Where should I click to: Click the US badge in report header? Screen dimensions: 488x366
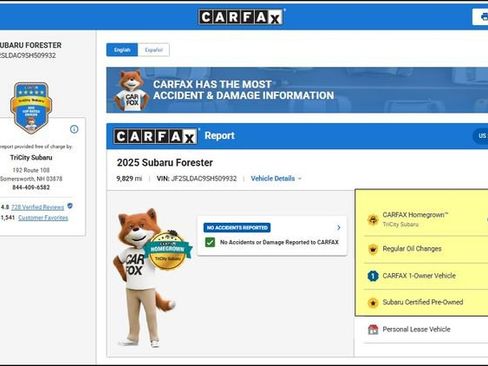pos(481,136)
